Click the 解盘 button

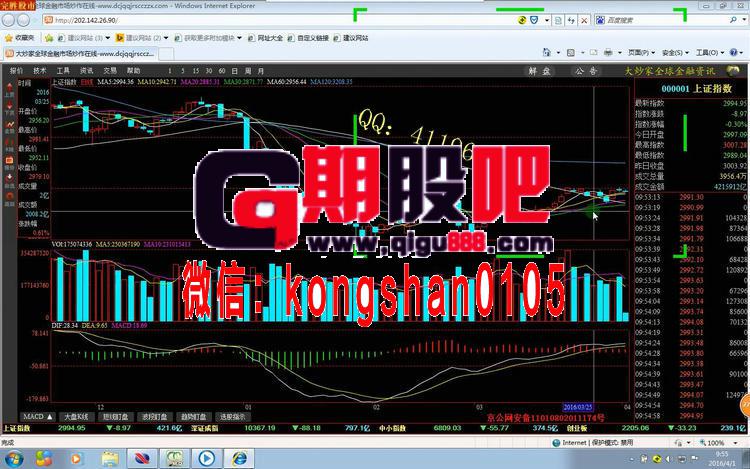pyautogui.click(x=540, y=71)
